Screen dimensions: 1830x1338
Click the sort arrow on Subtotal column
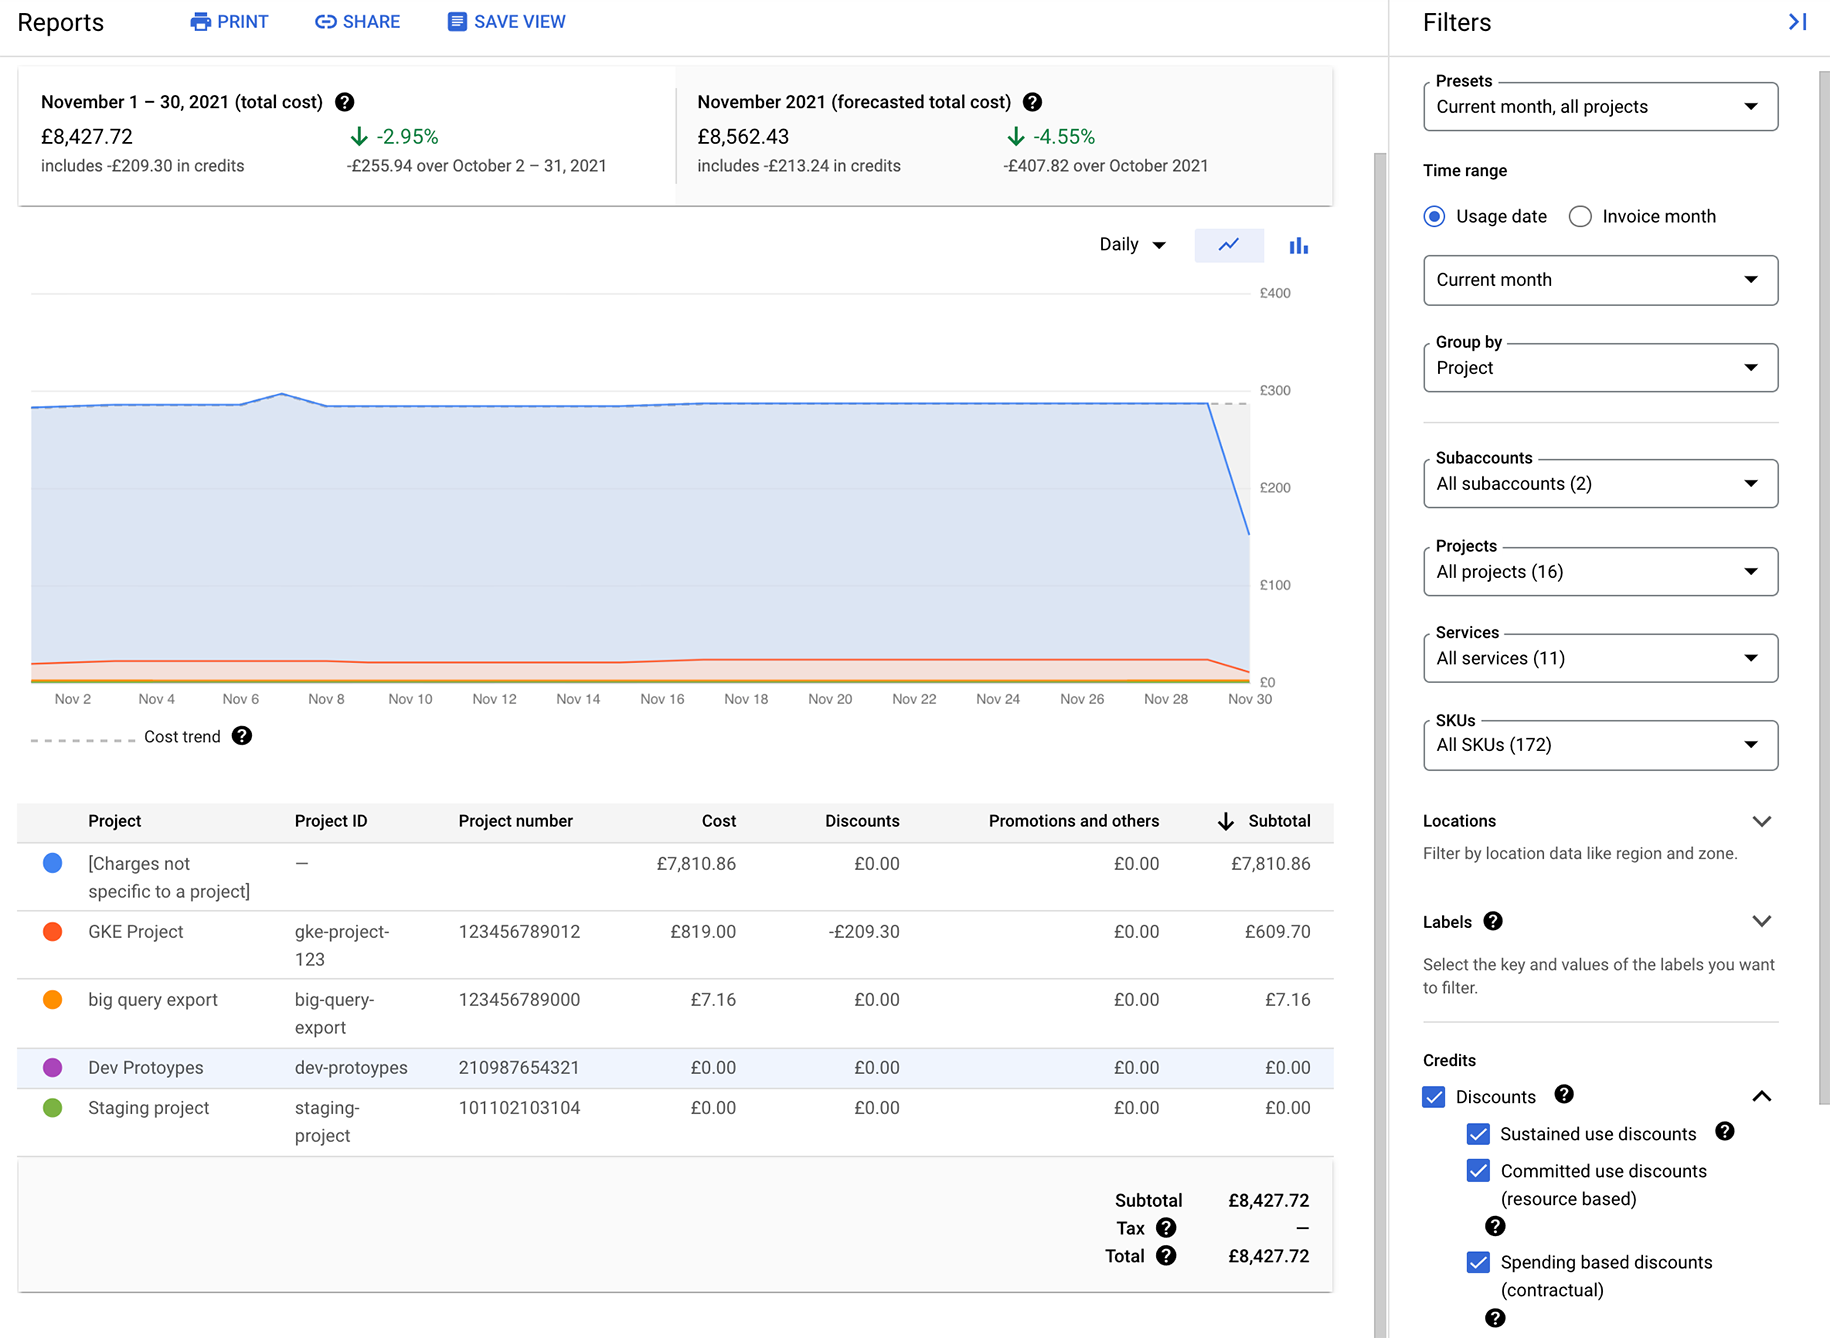pos(1225,821)
